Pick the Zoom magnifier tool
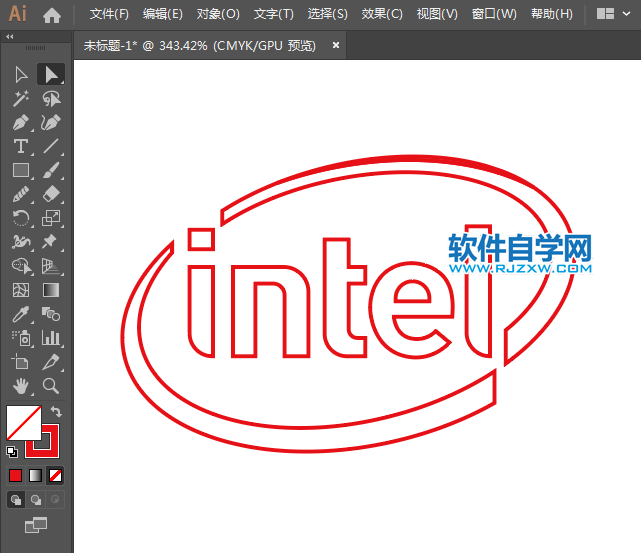 51,386
